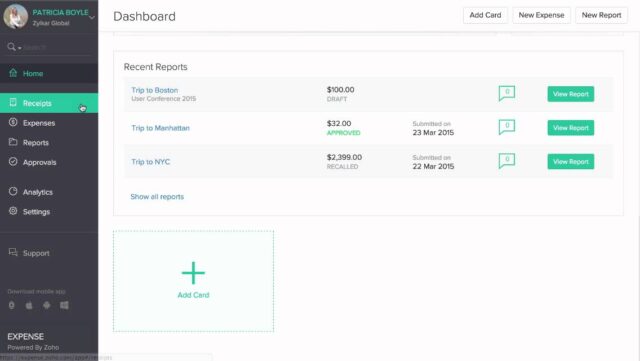The height and width of the screenshot is (361, 640).
Task: Click the Show all reports link
Action: coord(157,196)
